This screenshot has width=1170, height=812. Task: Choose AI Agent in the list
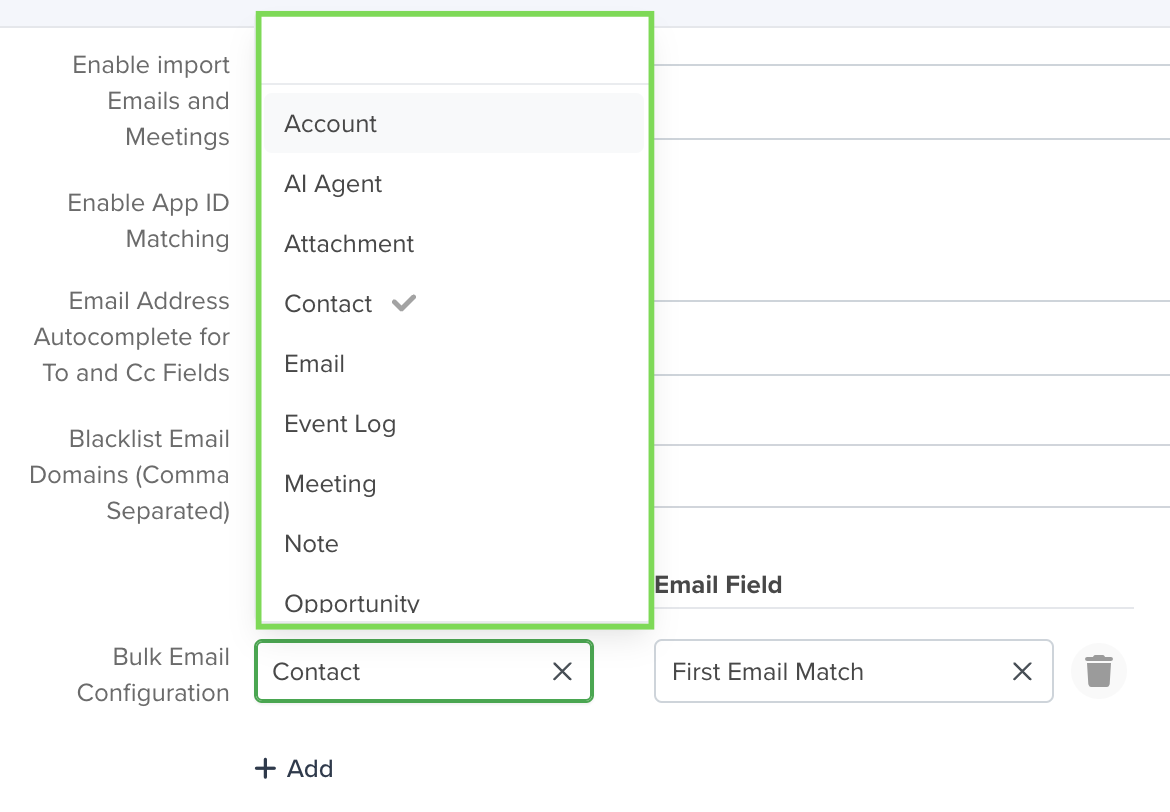(x=454, y=184)
